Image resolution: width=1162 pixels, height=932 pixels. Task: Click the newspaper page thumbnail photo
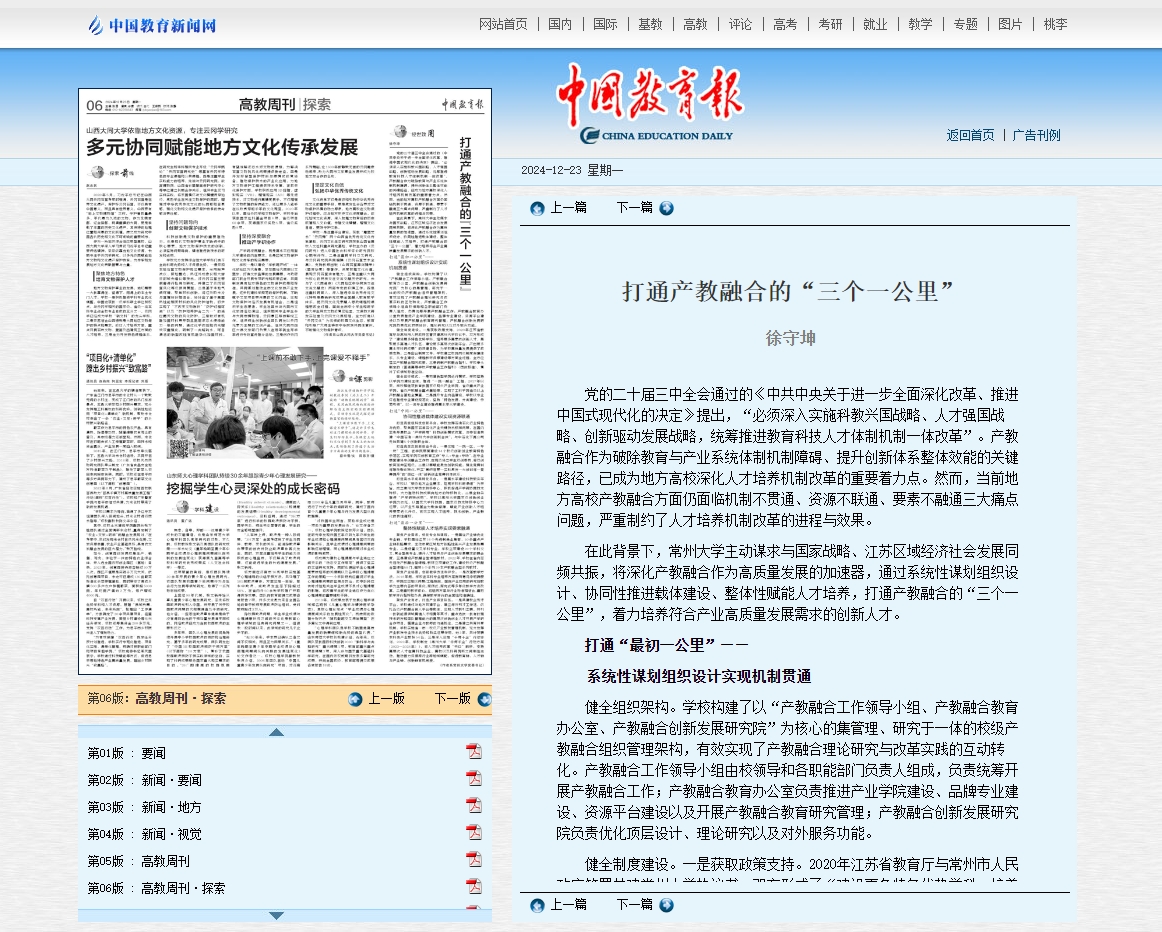(x=284, y=380)
